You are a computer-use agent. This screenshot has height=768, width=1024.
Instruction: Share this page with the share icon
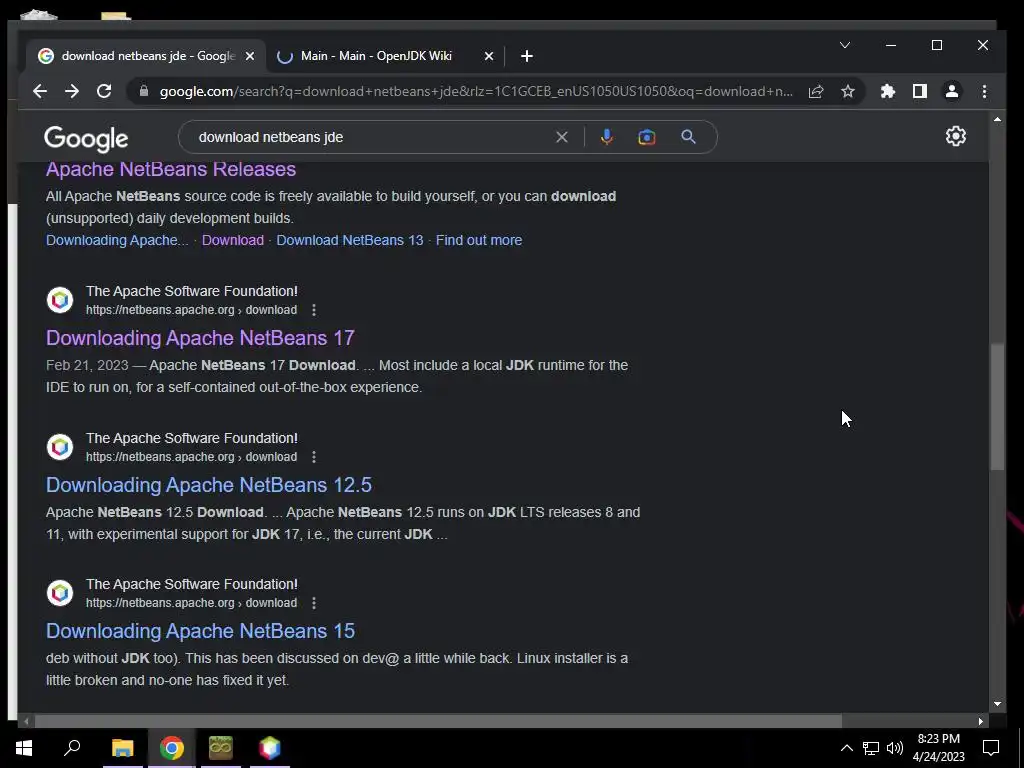click(816, 91)
